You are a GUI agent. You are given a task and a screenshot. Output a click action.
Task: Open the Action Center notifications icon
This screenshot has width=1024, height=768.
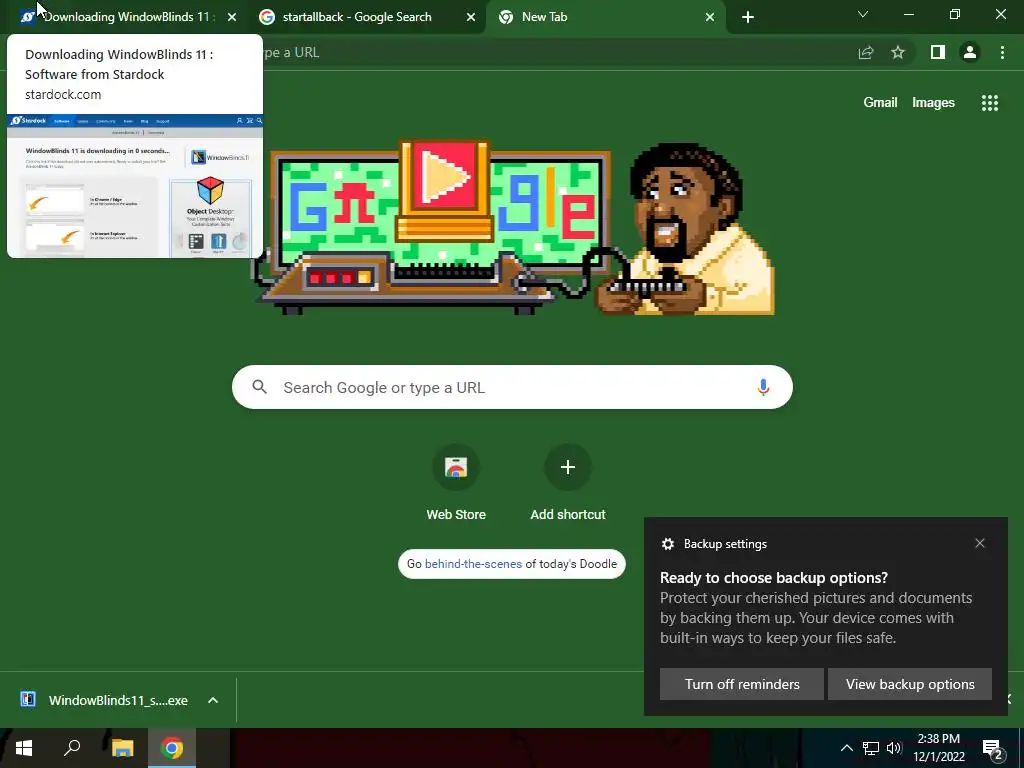[x=993, y=749]
